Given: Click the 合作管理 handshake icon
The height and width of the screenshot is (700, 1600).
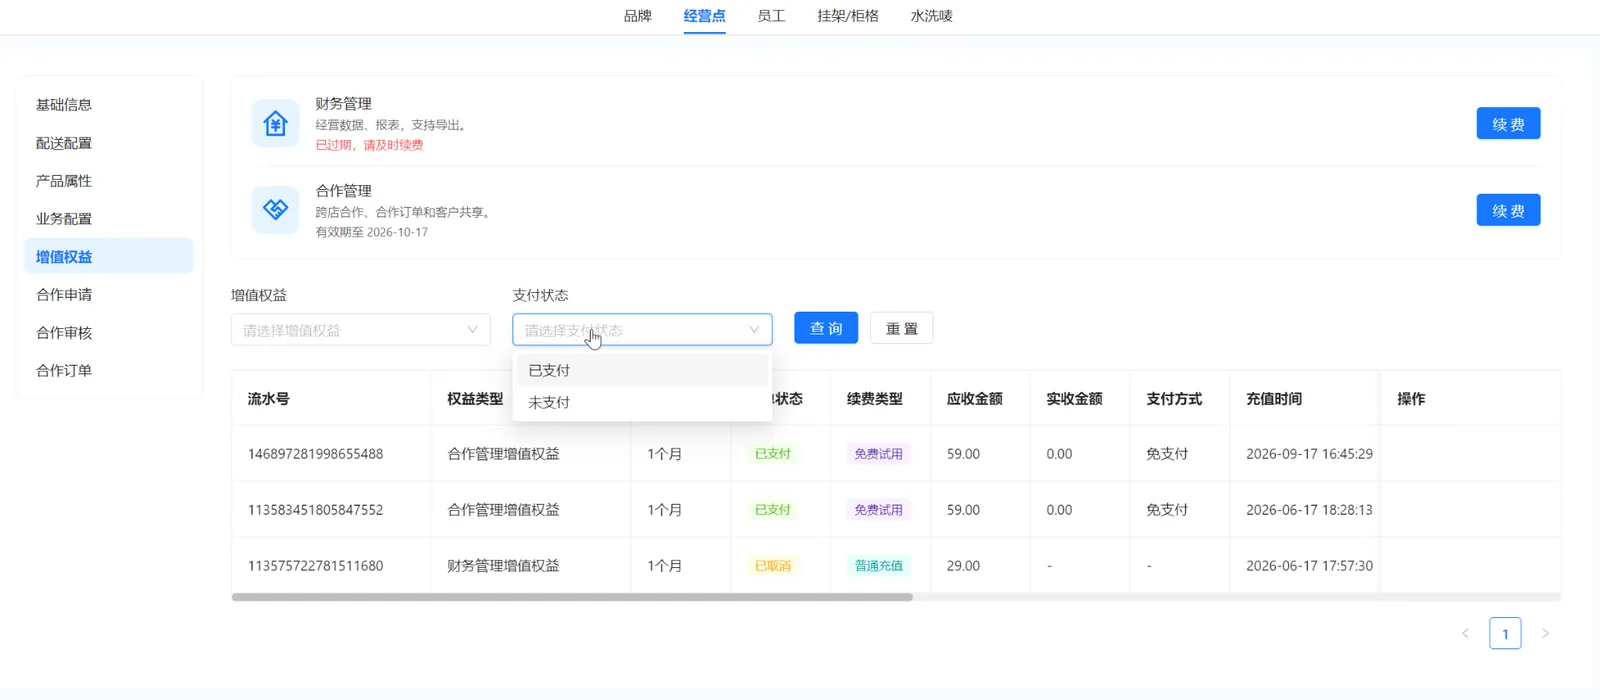Looking at the screenshot, I should (x=275, y=209).
